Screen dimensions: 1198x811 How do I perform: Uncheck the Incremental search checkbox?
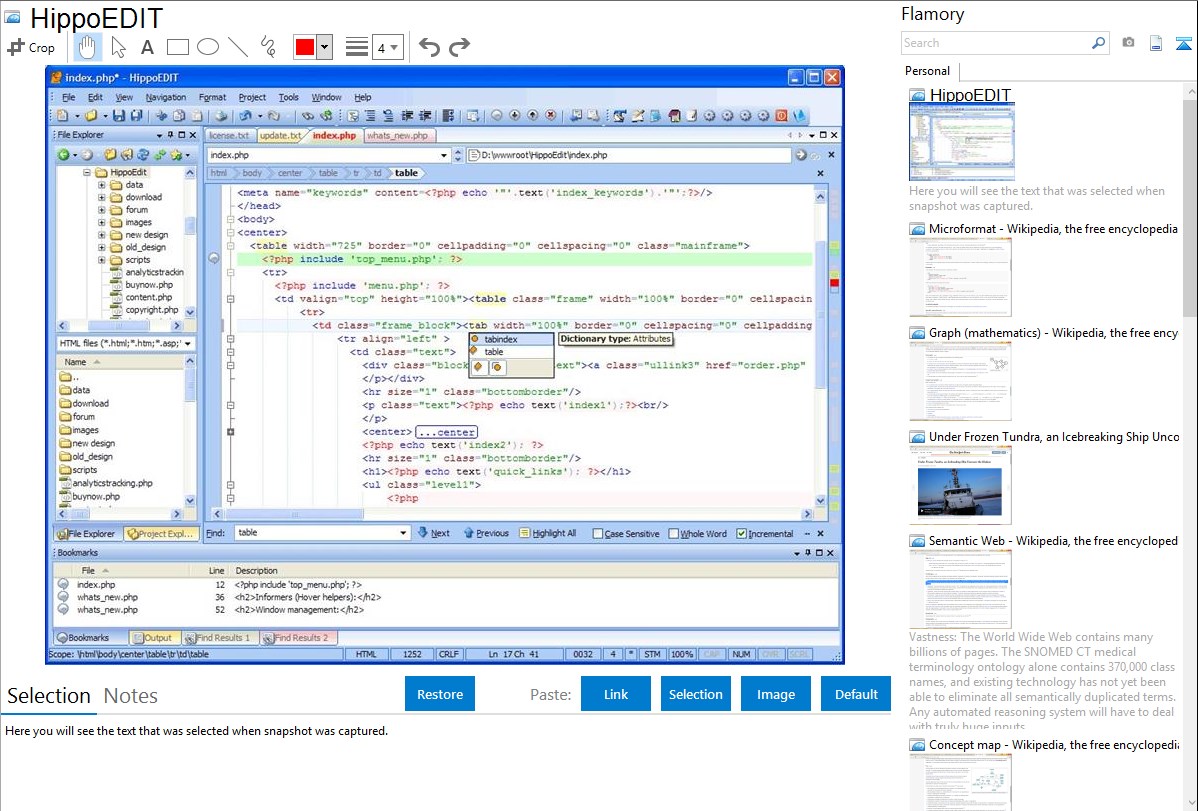pyautogui.click(x=741, y=534)
